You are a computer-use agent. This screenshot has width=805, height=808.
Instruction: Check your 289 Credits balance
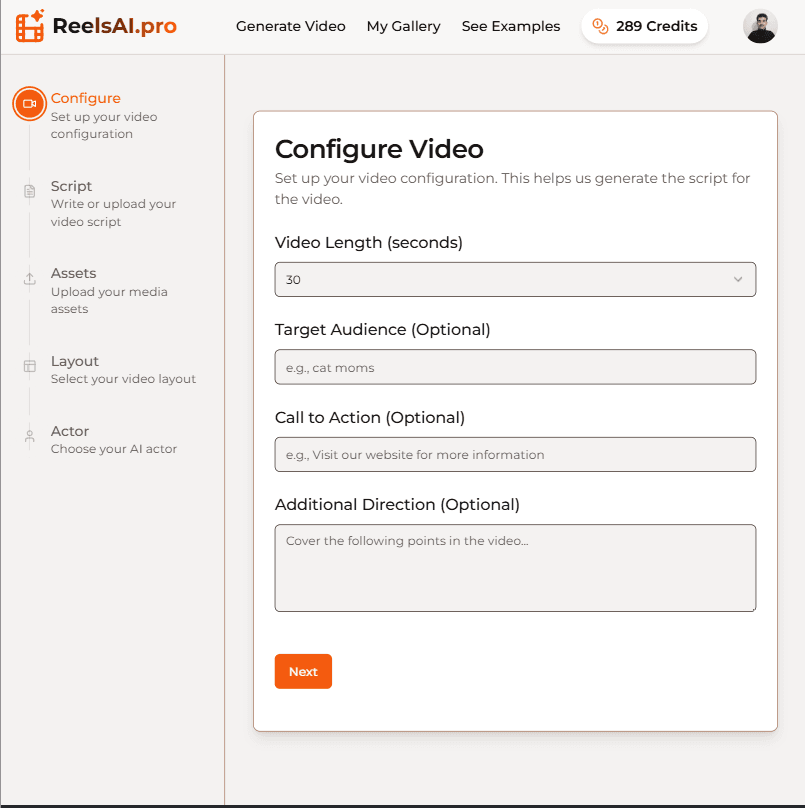[x=654, y=26]
